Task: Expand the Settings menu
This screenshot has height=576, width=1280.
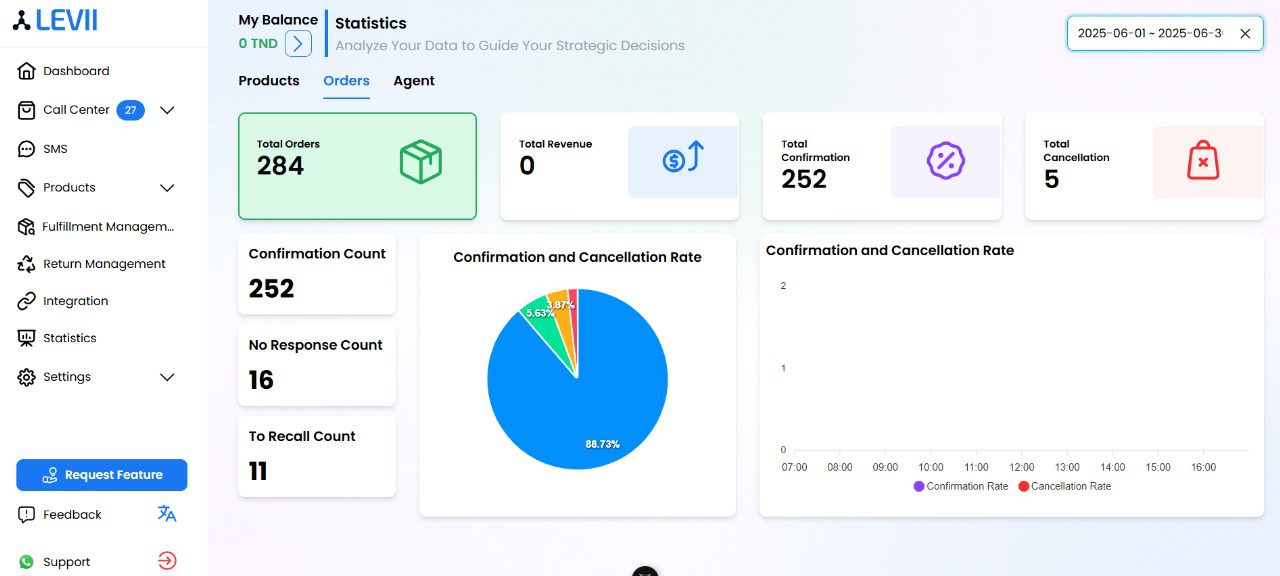Action: coord(166,377)
